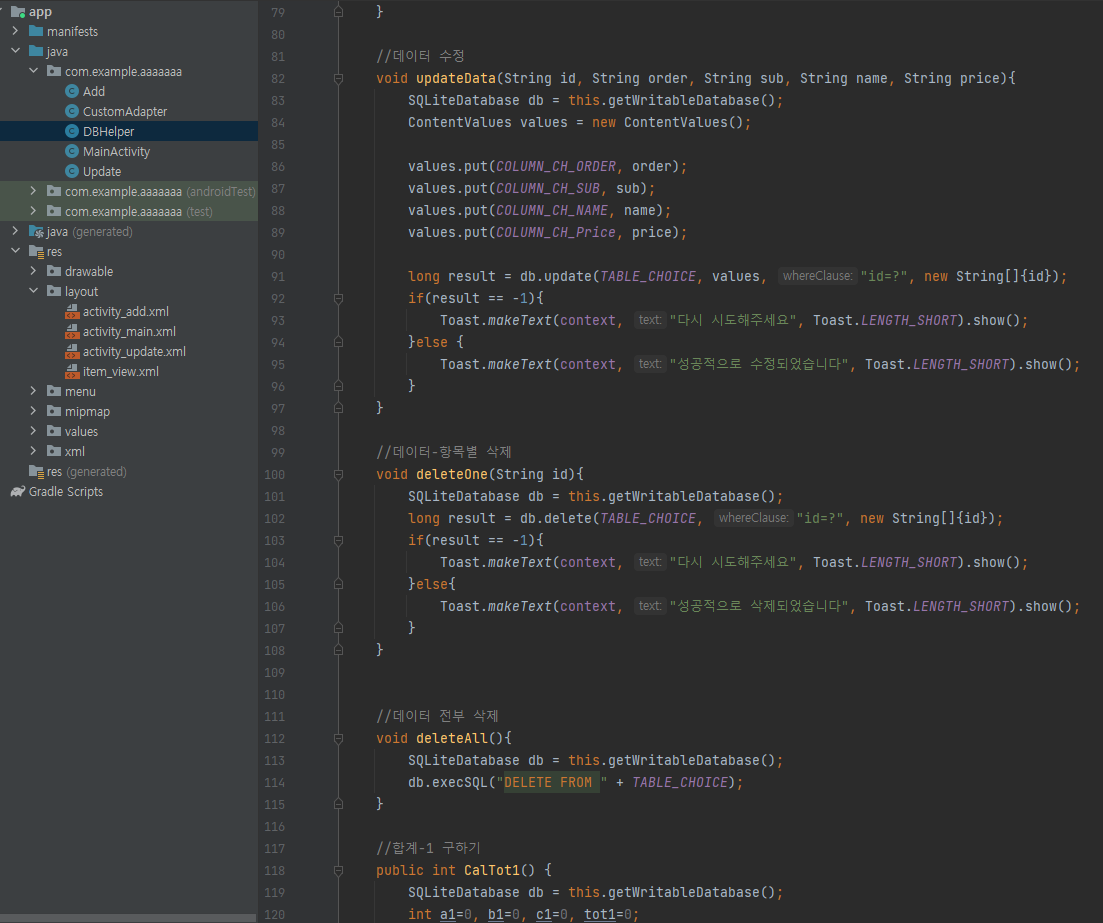Open activity_main.xml layout file
Viewport: 1103px width, 923px height.
[129, 331]
